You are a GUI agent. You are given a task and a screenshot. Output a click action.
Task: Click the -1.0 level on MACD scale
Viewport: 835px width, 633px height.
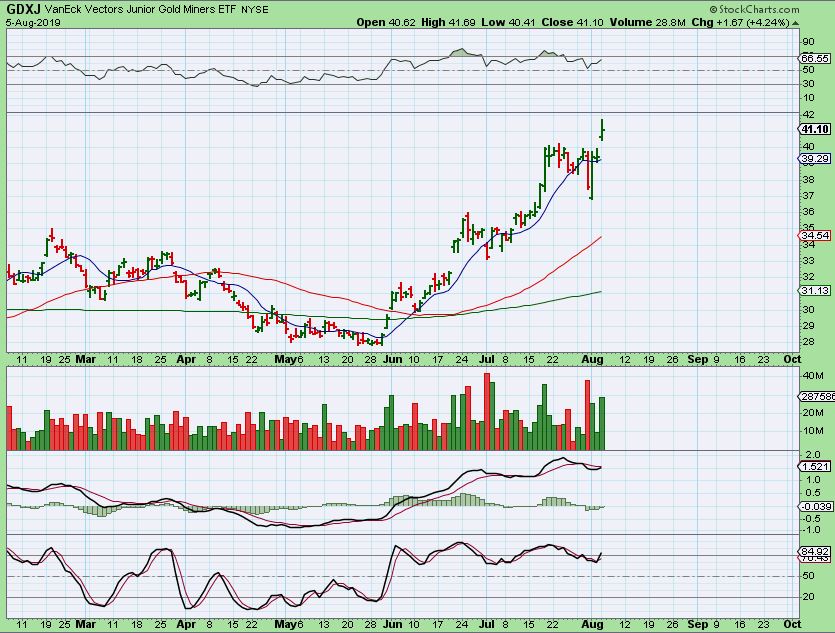[x=811, y=530]
